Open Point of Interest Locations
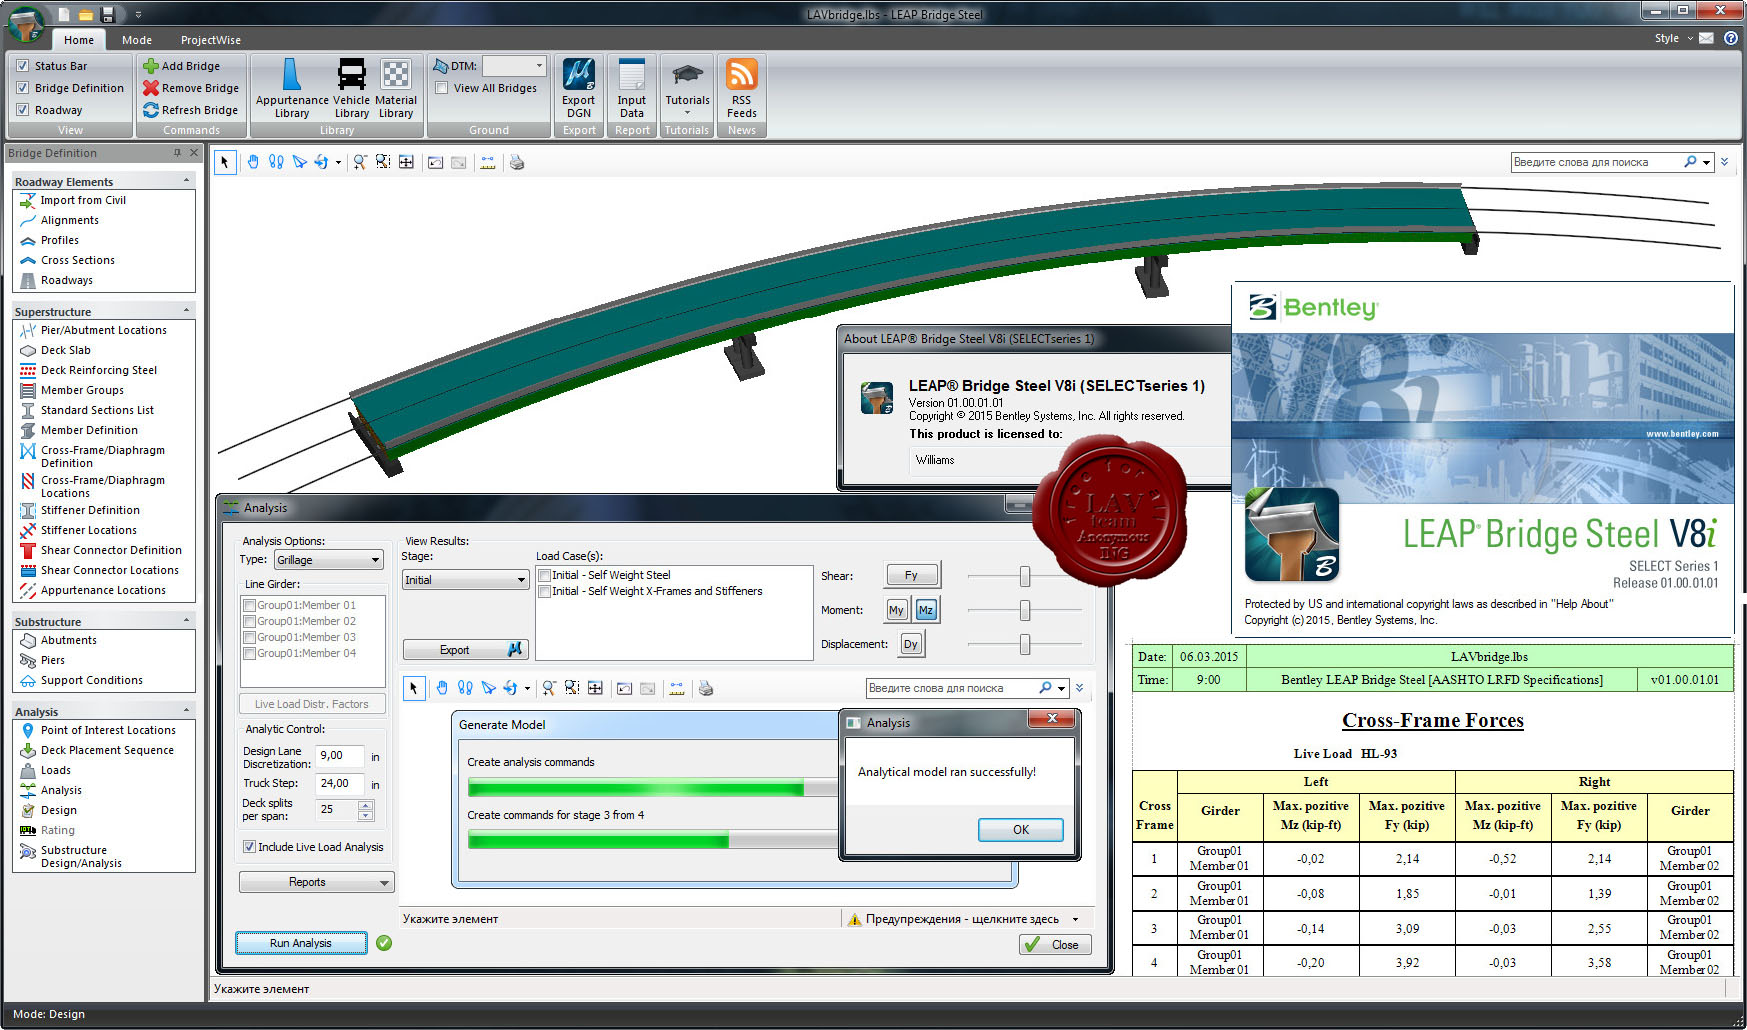This screenshot has width=1747, height=1030. (x=98, y=730)
